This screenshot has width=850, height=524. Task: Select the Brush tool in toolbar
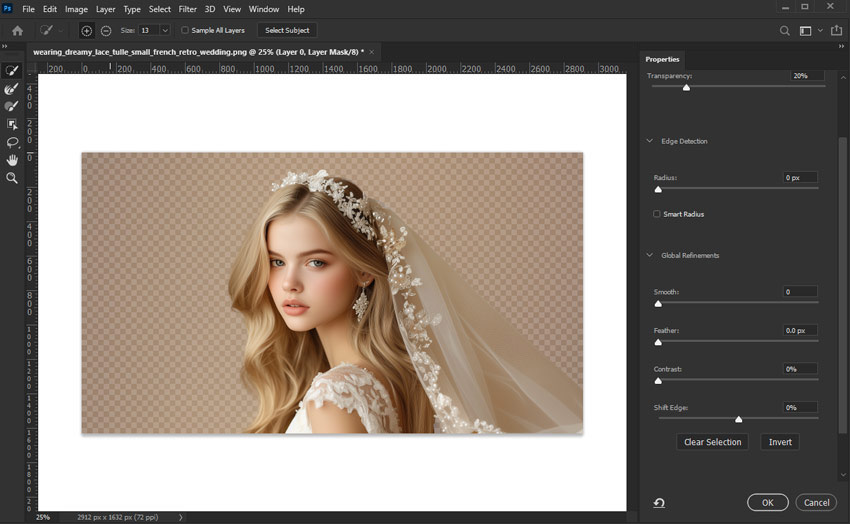pyautogui.click(x=12, y=106)
